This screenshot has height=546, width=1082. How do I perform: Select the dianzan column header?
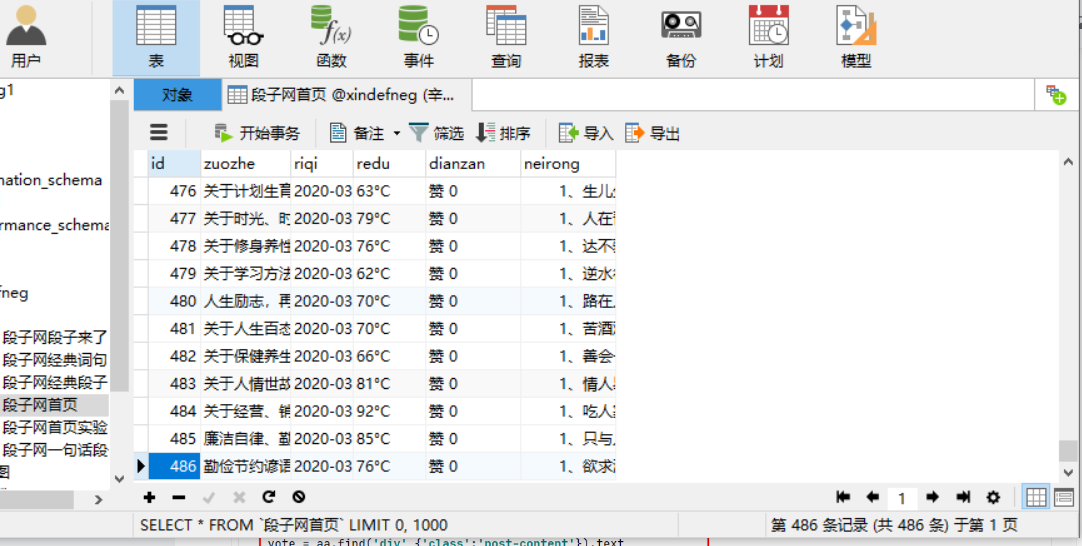[473, 164]
